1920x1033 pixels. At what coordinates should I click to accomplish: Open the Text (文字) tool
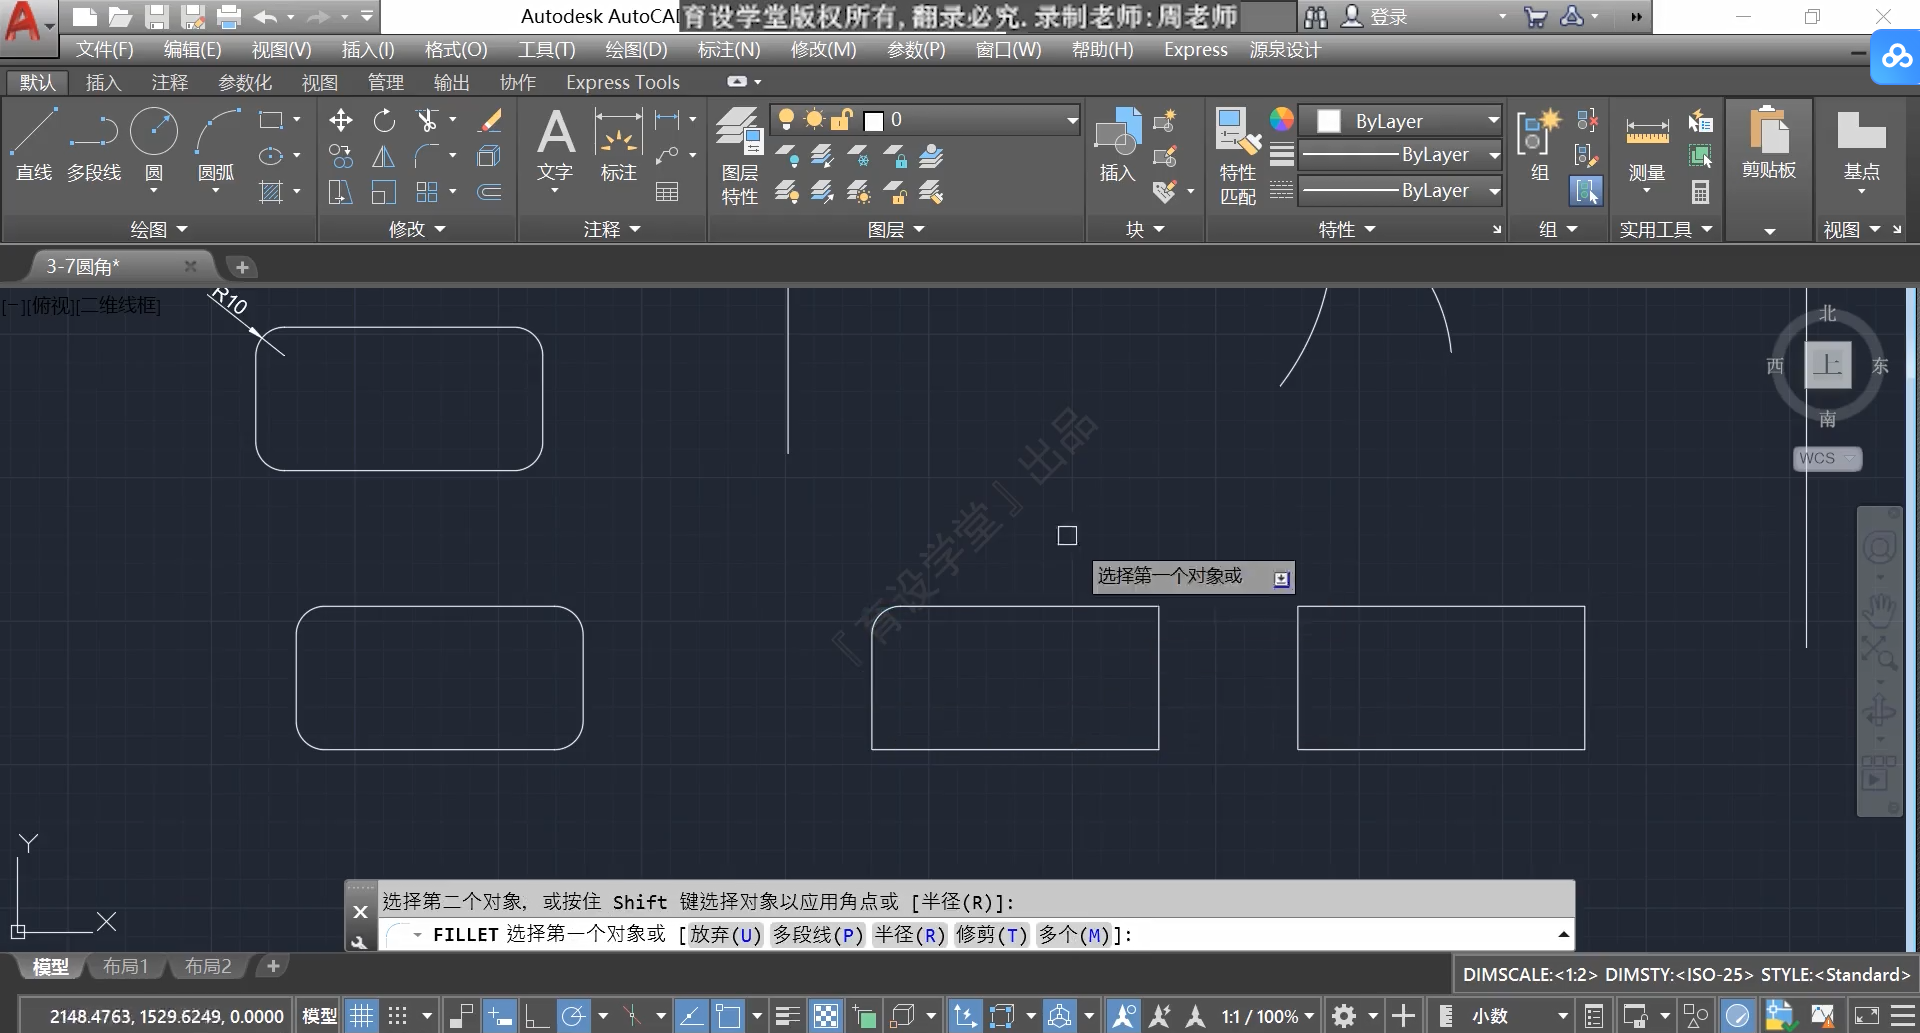point(555,146)
